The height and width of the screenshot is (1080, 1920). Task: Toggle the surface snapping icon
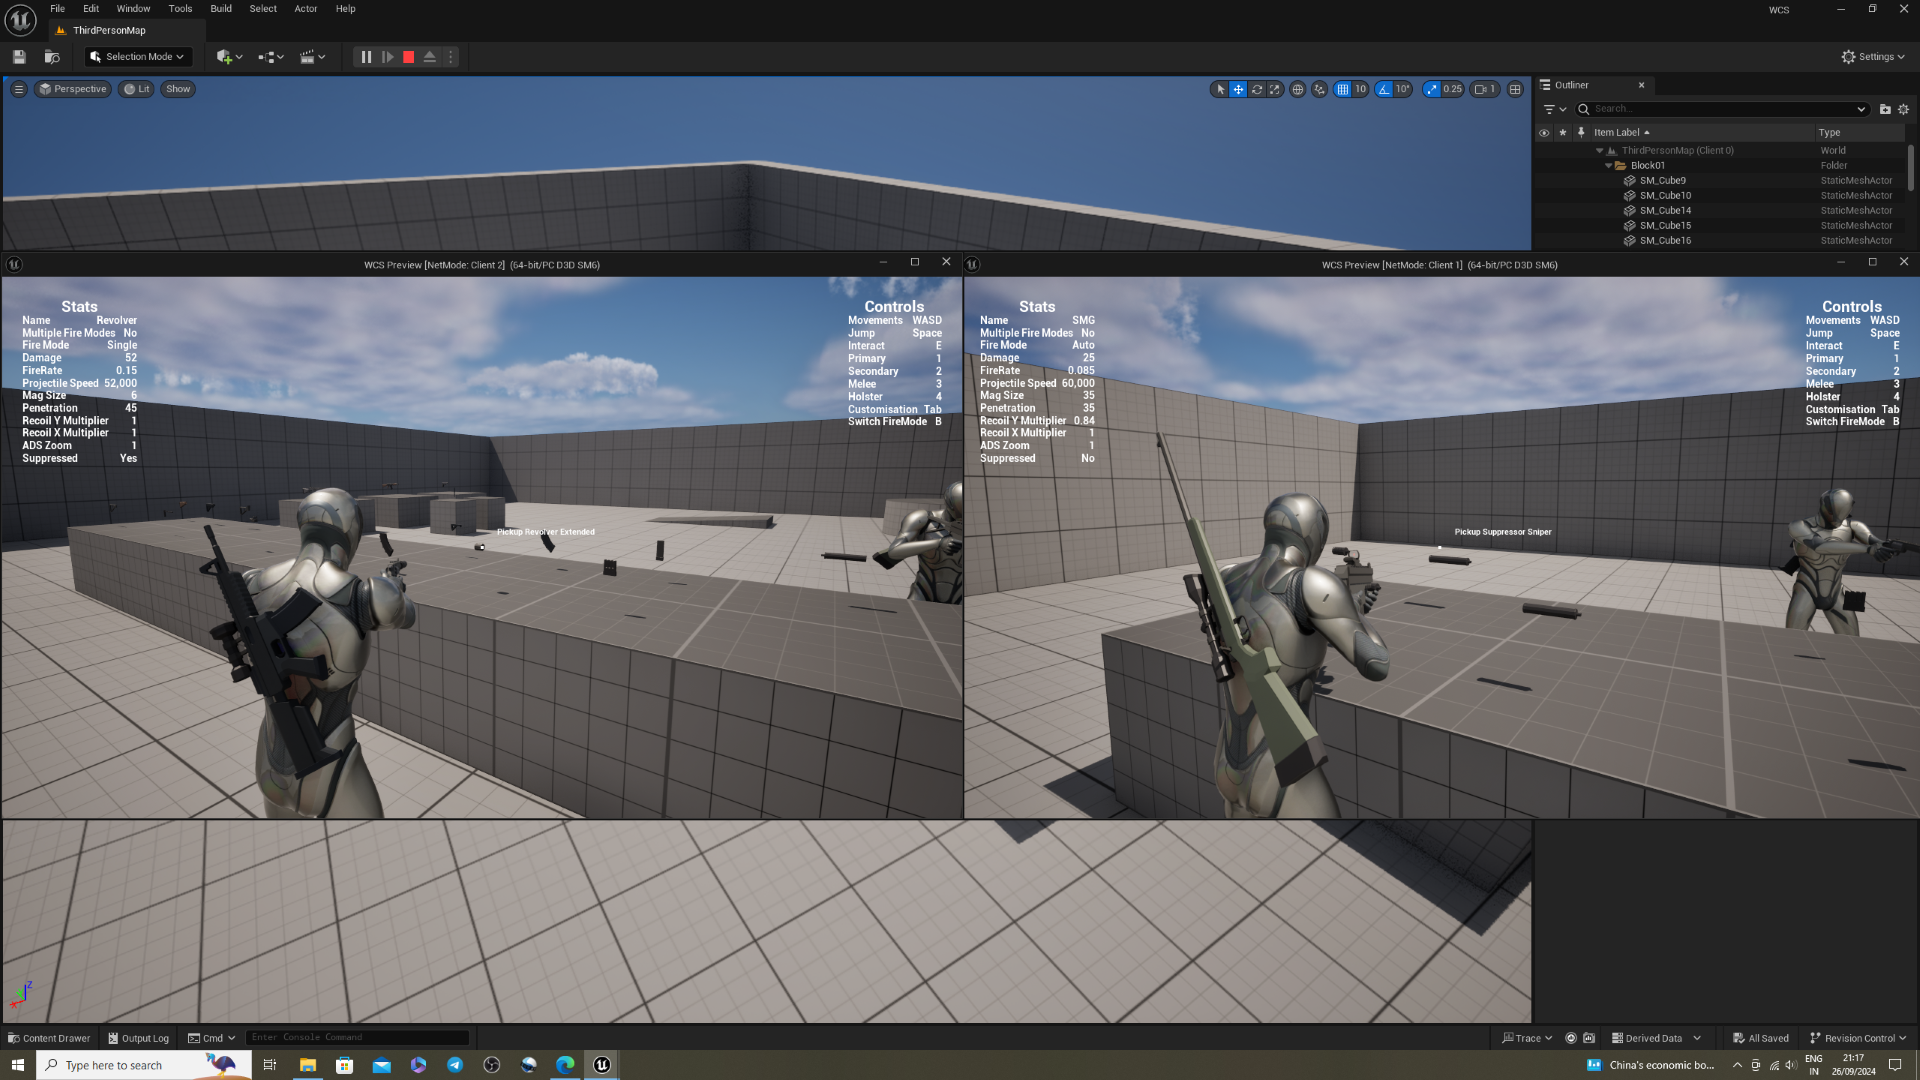pyautogui.click(x=1320, y=89)
